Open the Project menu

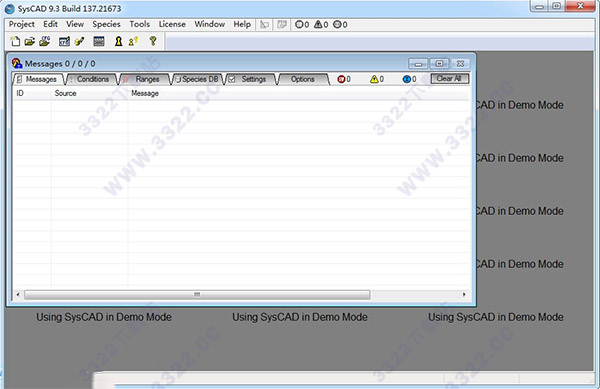point(22,24)
